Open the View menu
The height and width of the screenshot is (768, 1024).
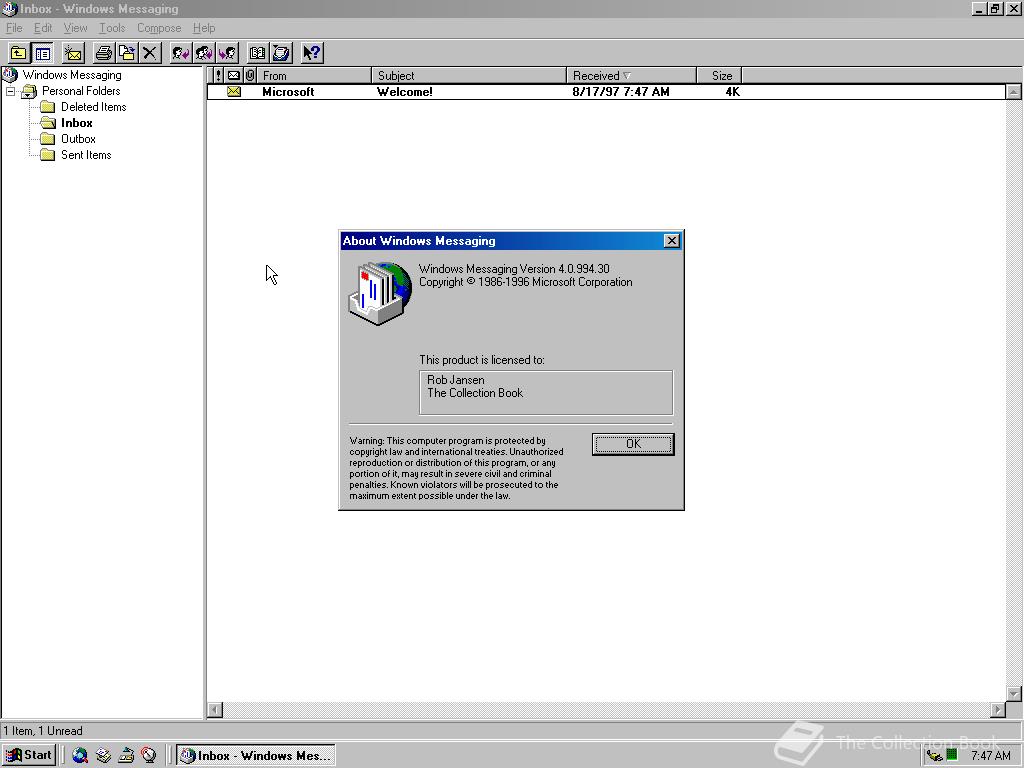[75, 28]
